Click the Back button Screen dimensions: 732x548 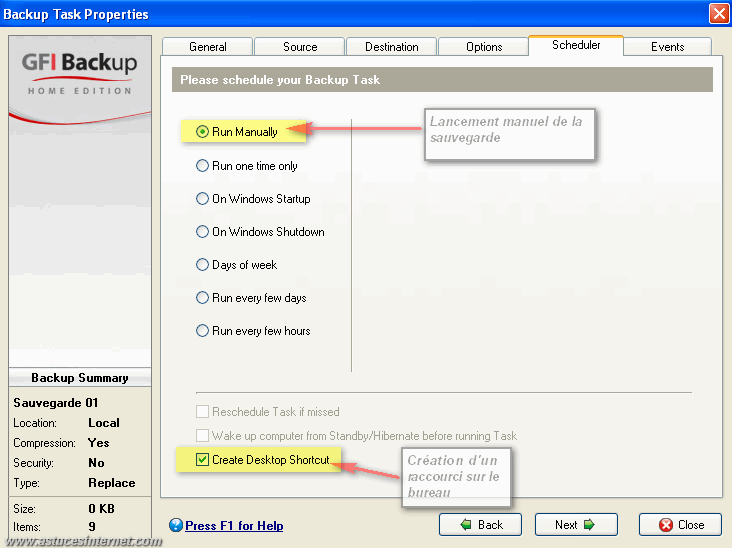[480, 525]
